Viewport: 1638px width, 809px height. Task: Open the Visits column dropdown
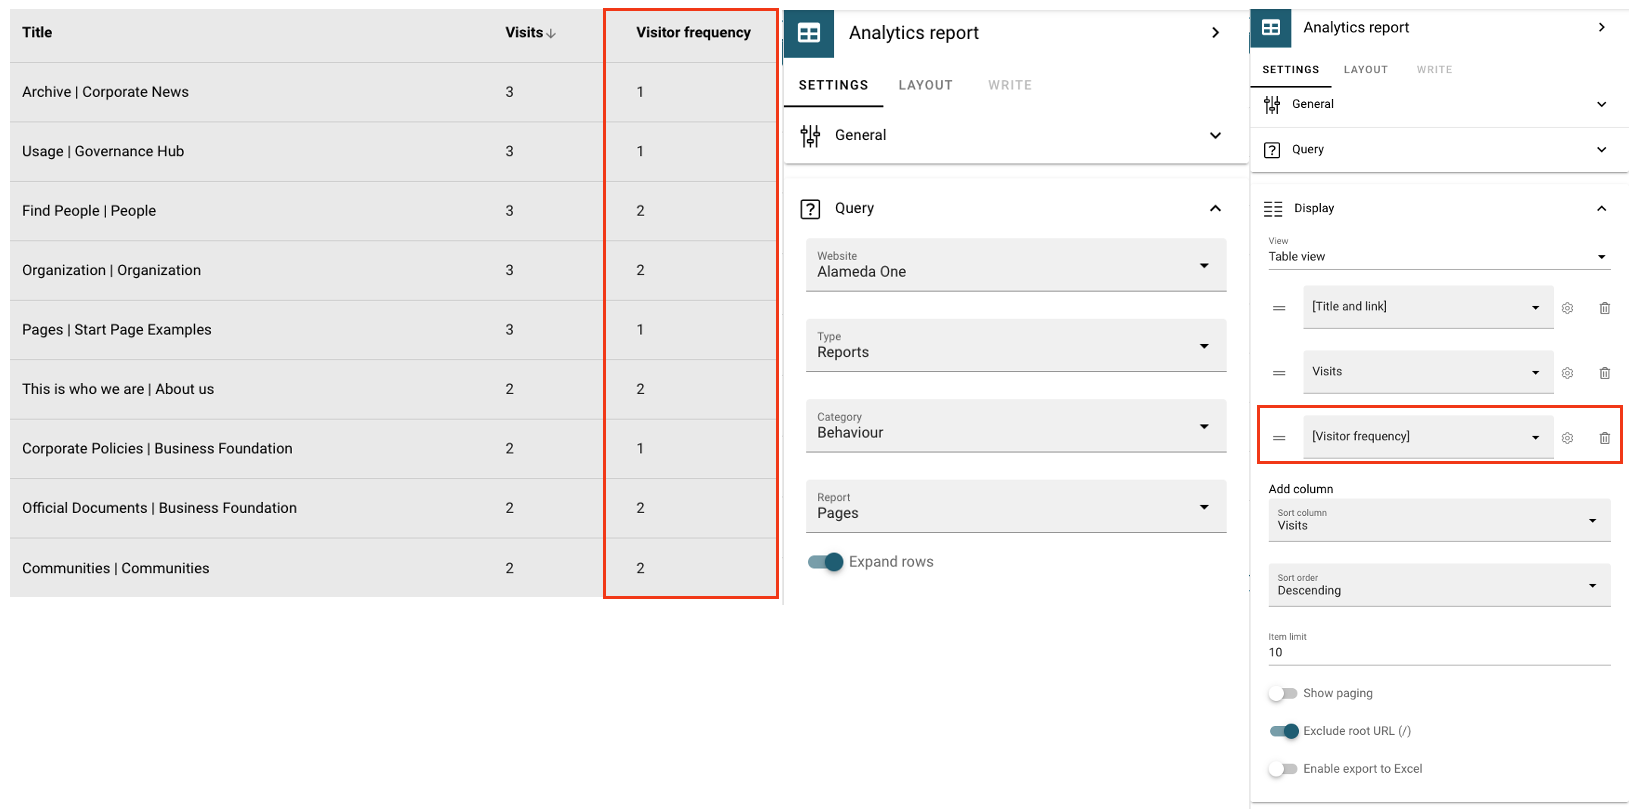pyautogui.click(x=1428, y=372)
